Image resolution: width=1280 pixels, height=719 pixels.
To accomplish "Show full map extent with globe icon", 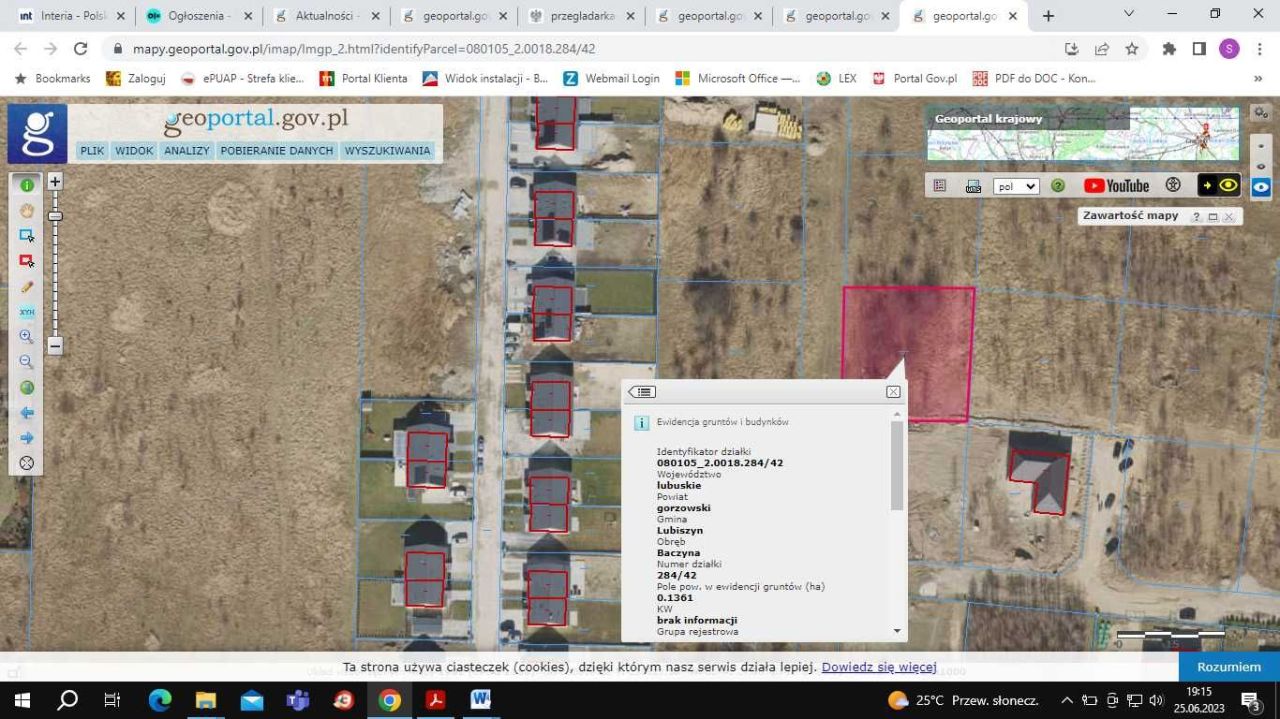I will [27, 388].
